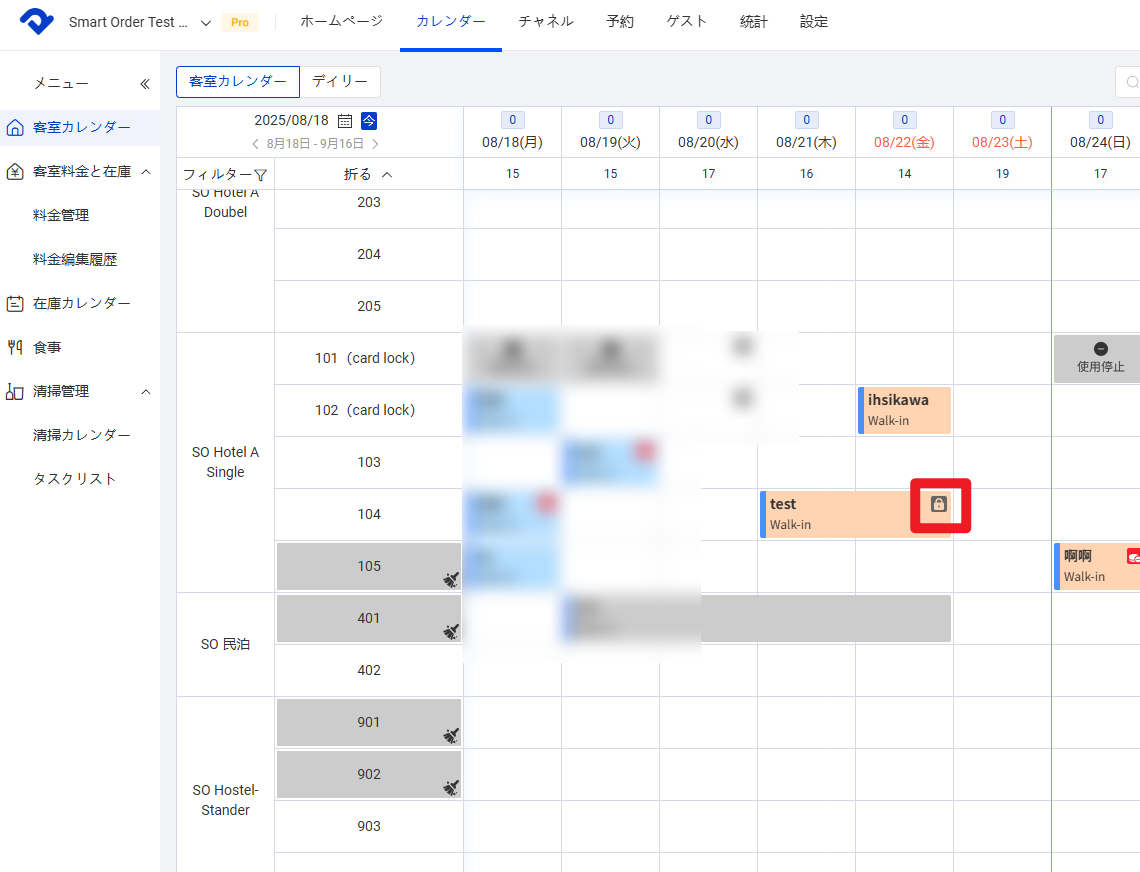Open the Smart Order Test property dropdown

pos(139,22)
